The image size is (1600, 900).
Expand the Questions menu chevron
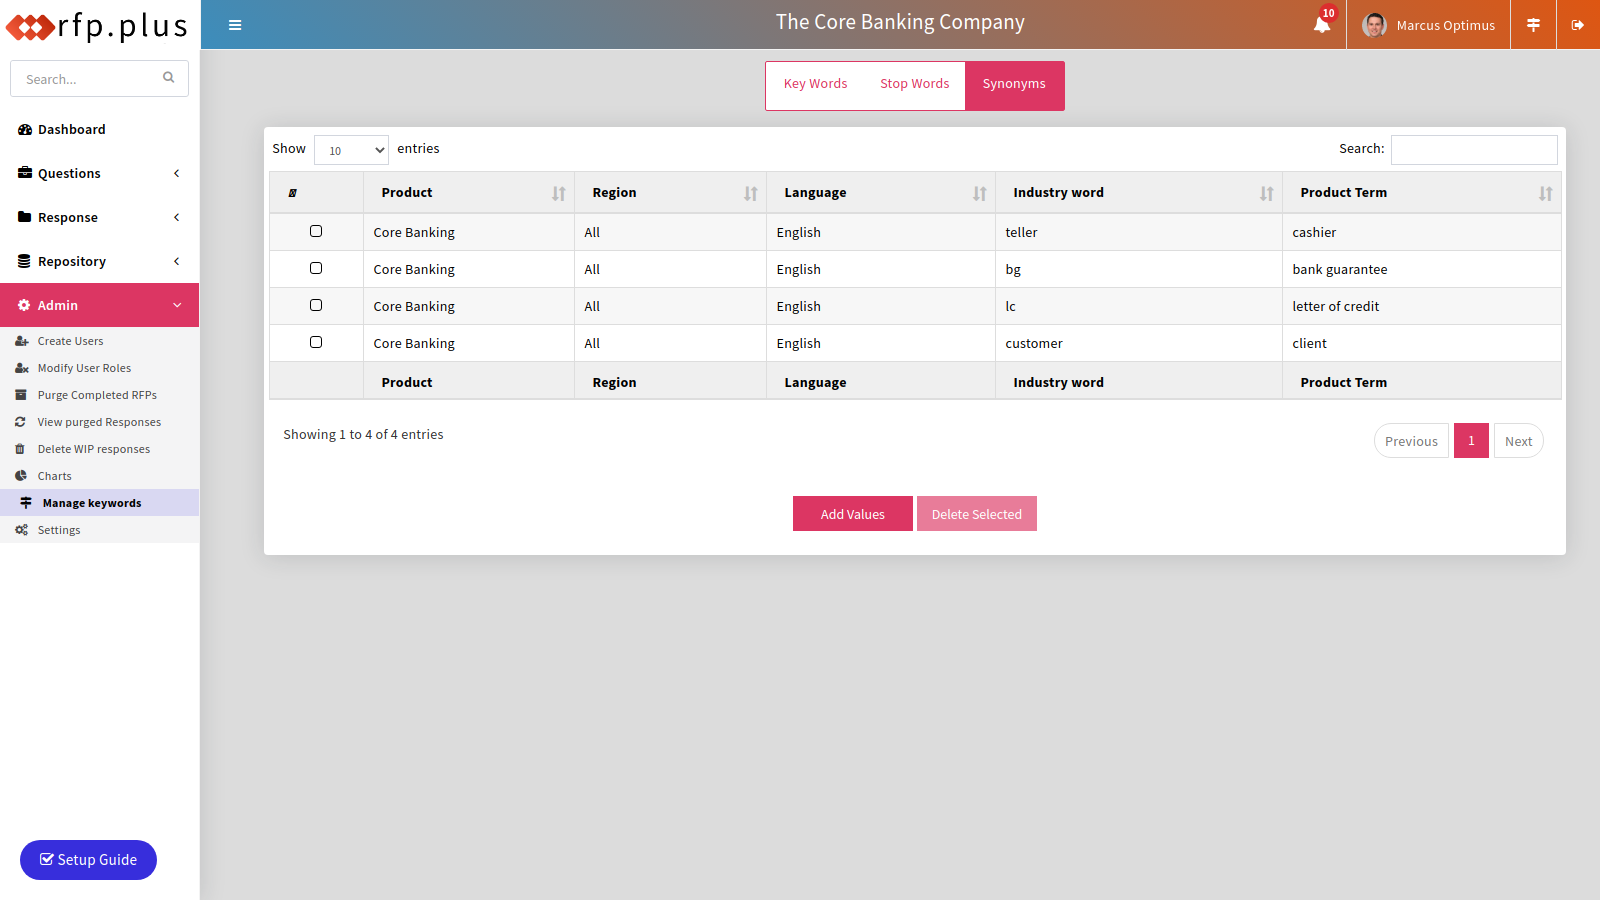pyautogui.click(x=177, y=173)
